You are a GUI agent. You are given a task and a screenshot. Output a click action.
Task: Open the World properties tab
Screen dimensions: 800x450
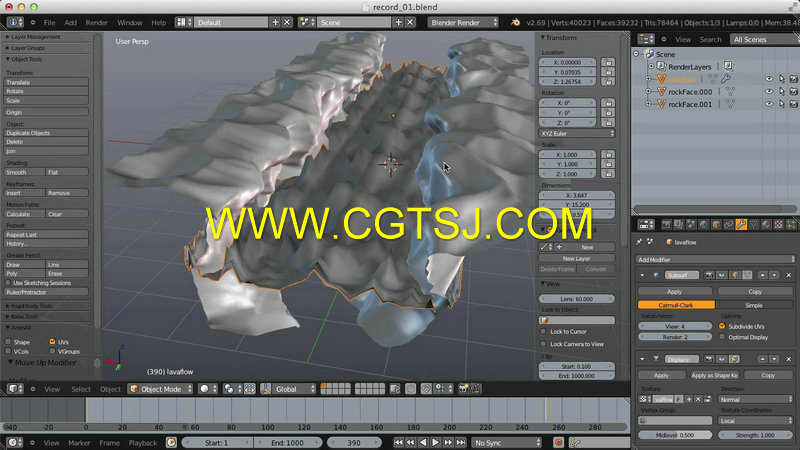coord(704,225)
